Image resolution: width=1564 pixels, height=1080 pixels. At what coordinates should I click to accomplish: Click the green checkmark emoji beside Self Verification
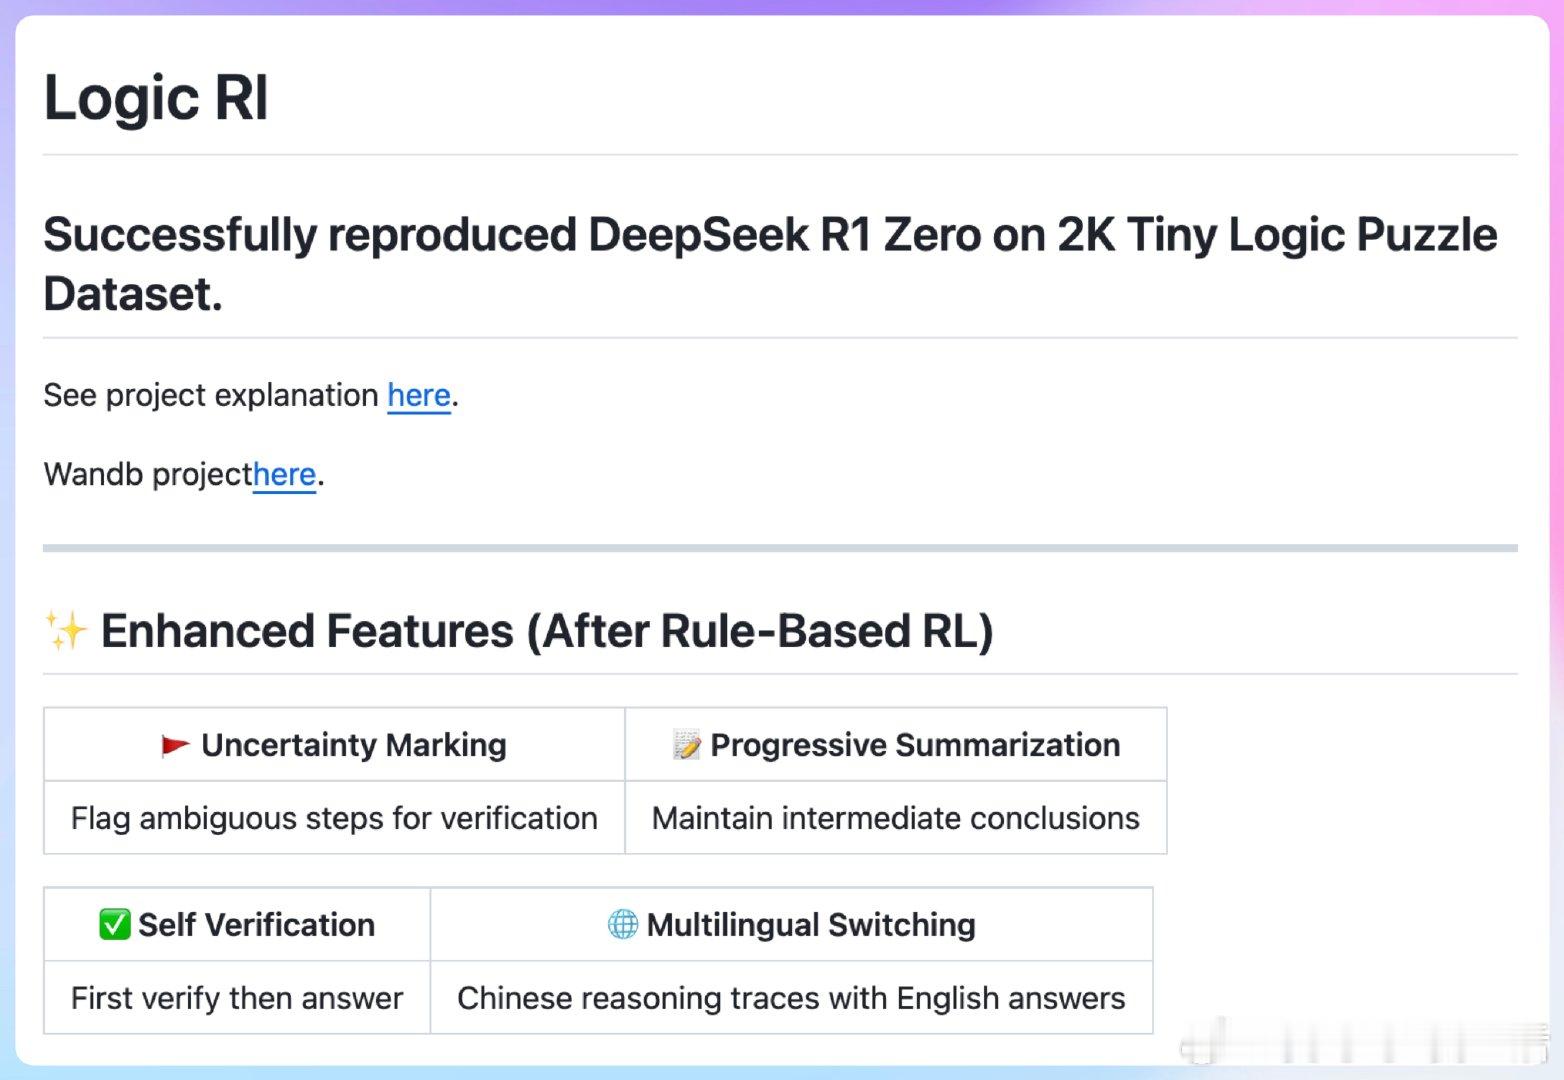(115, 924)
